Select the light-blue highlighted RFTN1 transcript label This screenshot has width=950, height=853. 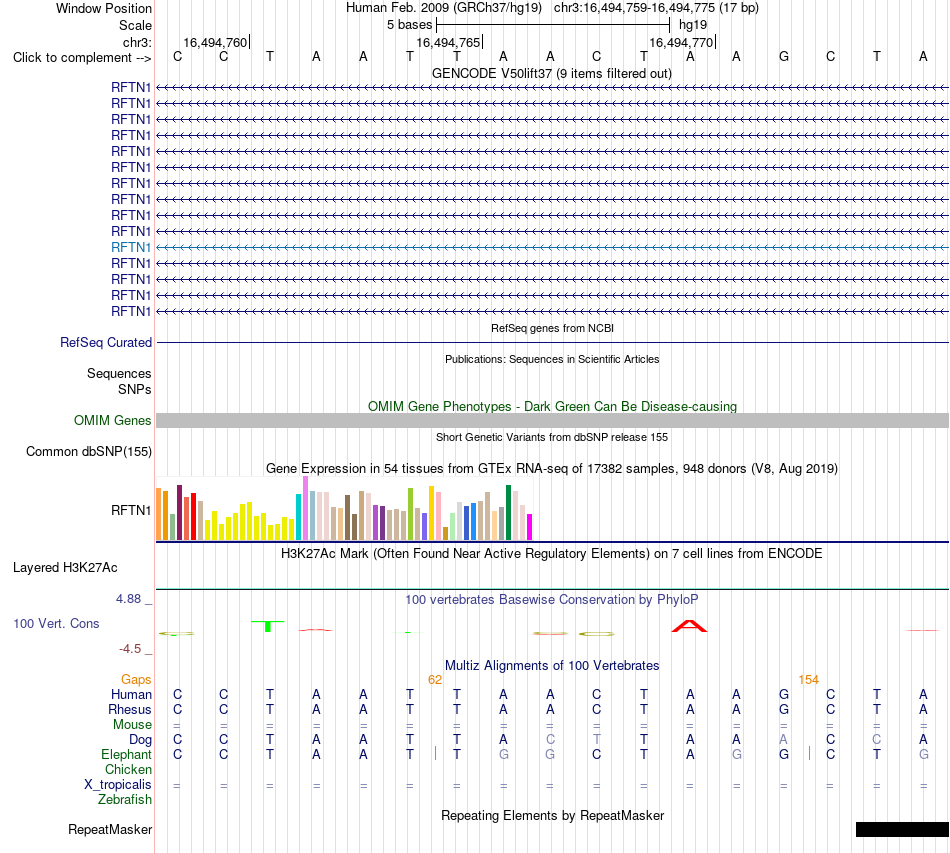(131, 247)
